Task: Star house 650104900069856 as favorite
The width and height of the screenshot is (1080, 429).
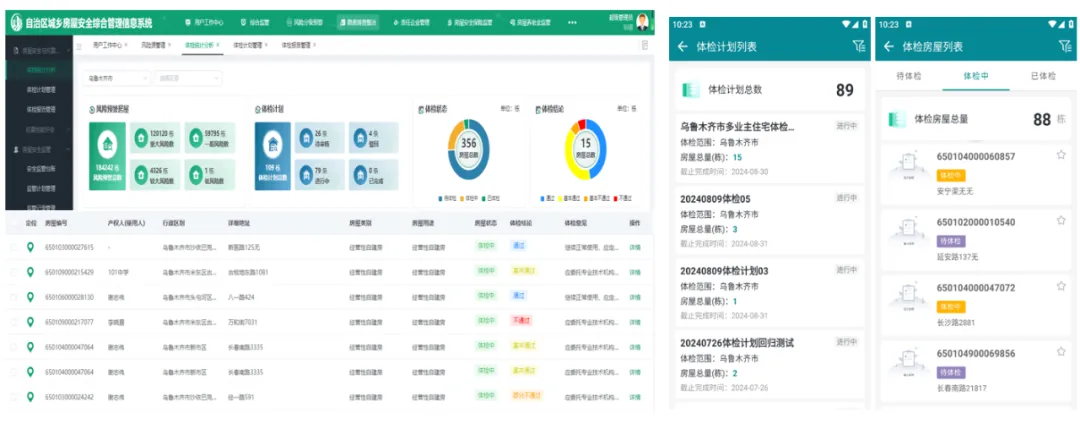Action: 1061,352
